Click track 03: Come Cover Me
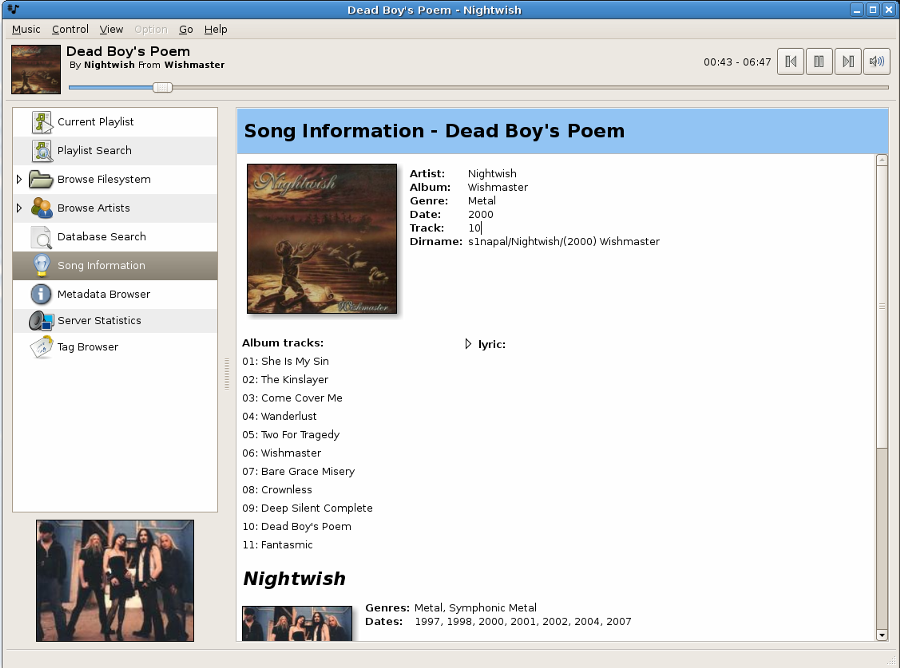900x668 pixels. tap(292, 398)
